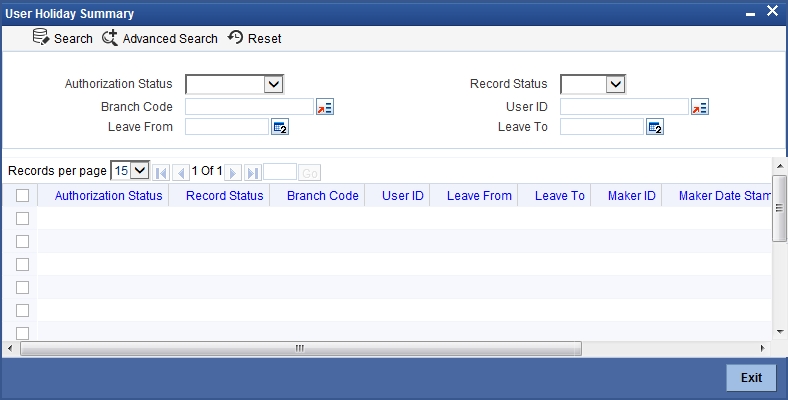Open the Leave To calendar picker
Image resolution: width=788 pixels, height=400 pixels.
click(655, 127)
